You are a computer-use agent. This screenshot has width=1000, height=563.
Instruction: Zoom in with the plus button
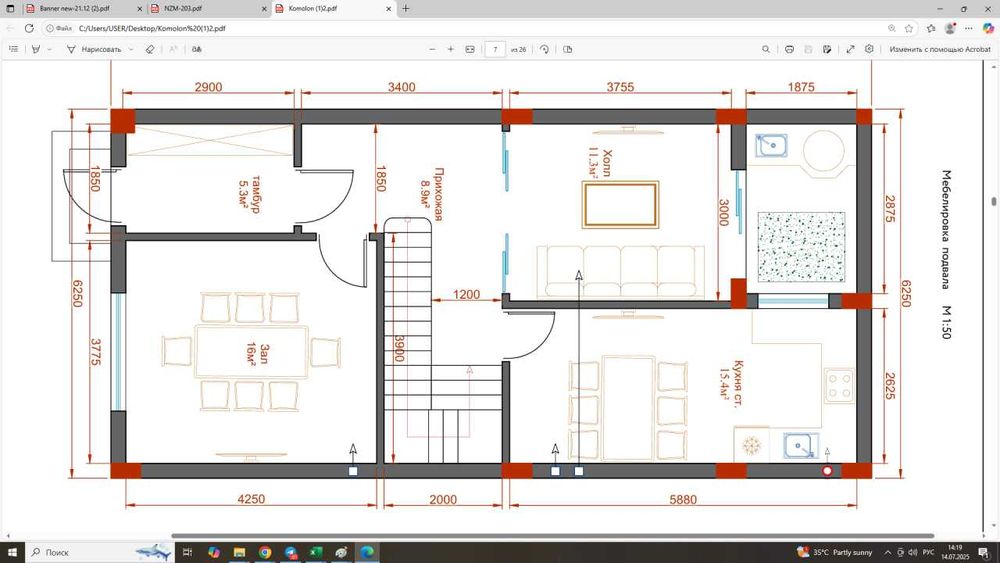(451, 49)
